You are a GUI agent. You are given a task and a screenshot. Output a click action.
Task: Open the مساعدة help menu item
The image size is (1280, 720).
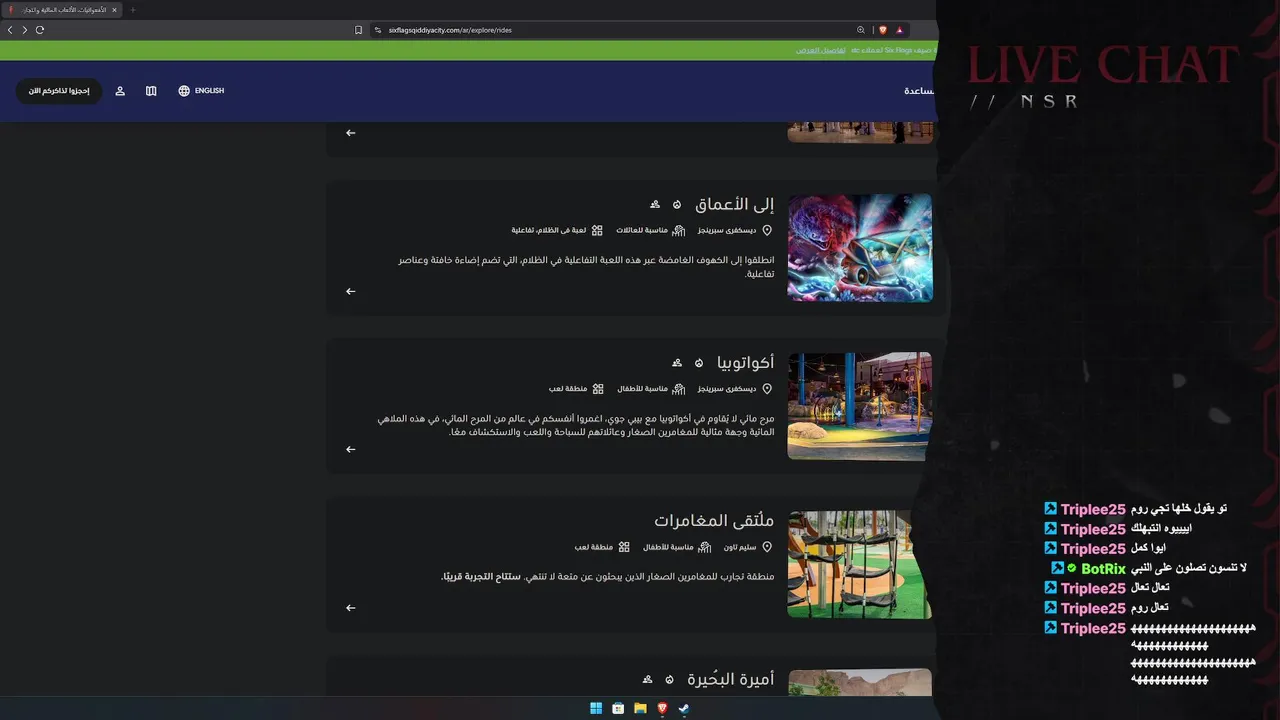[x=919, y=91]
